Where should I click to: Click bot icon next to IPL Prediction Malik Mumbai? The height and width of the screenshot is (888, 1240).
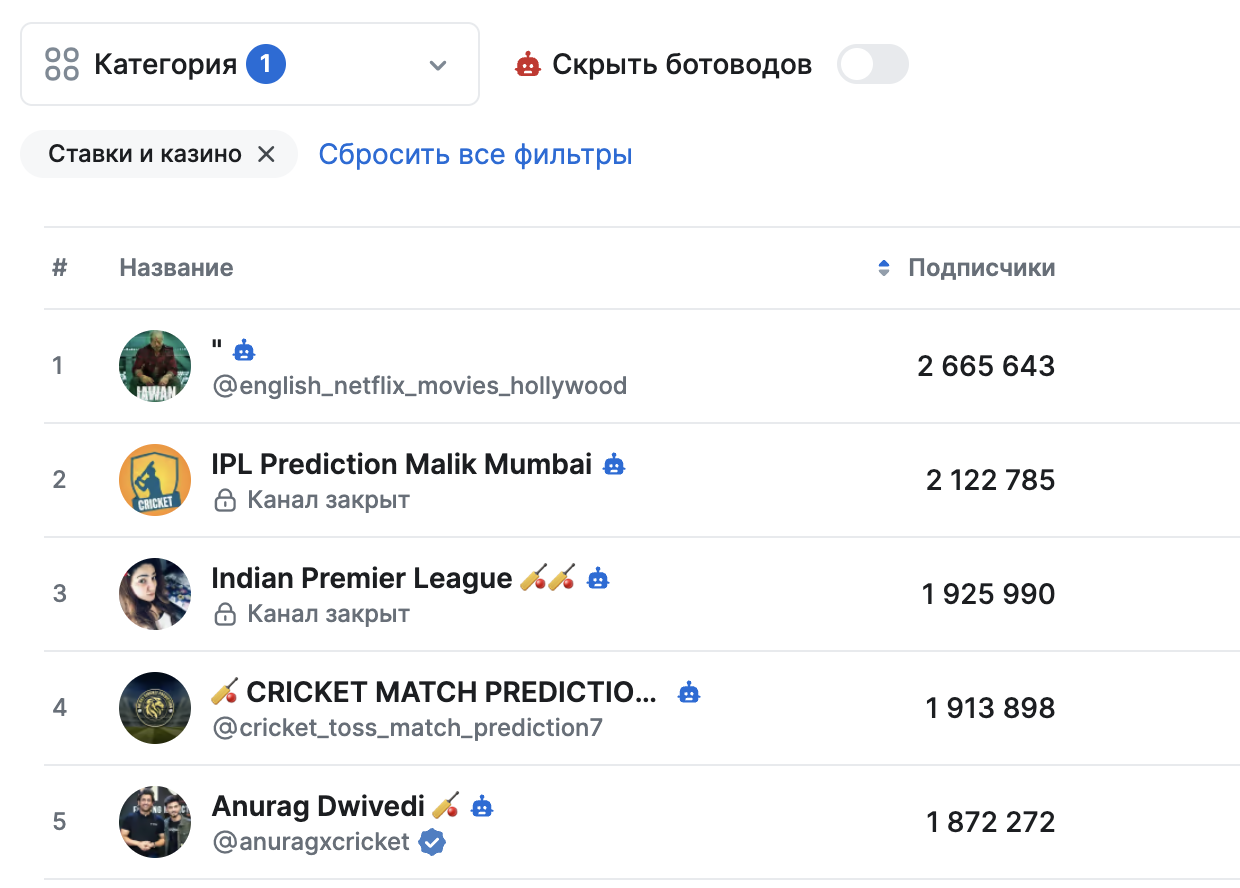pos(614,465)
